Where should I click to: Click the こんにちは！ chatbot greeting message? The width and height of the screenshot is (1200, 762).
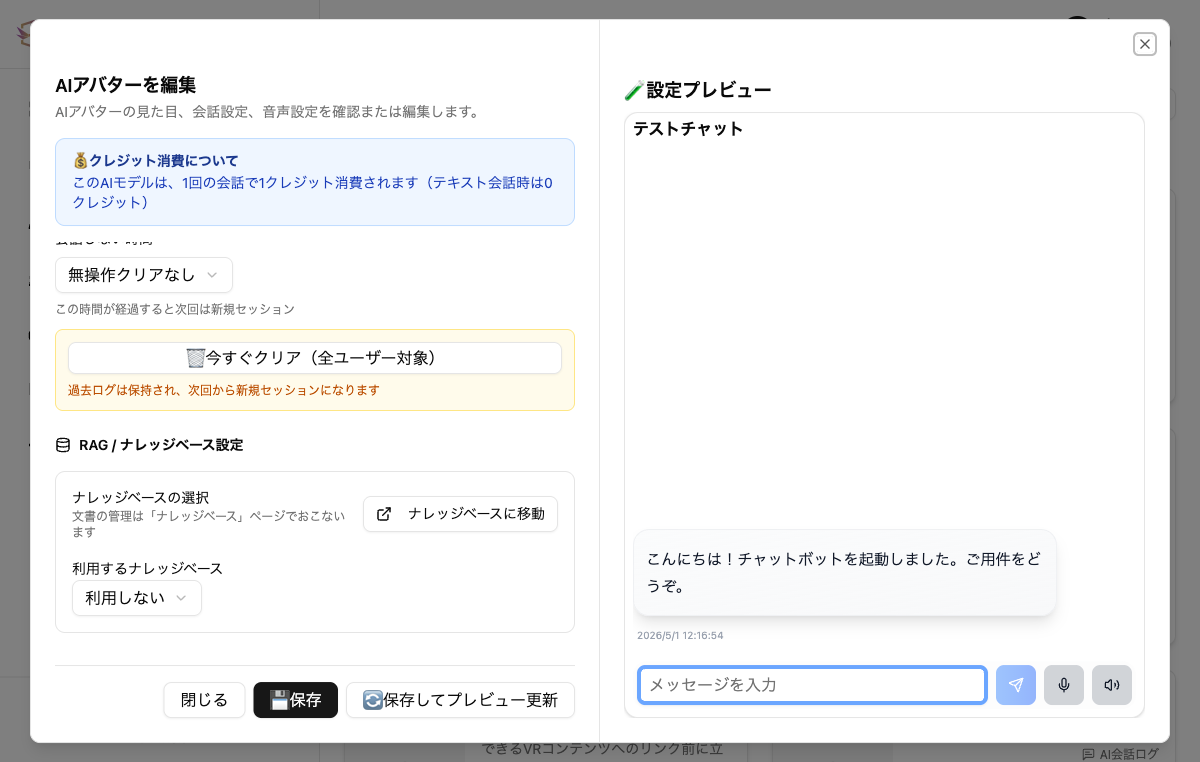coord(845,573)
